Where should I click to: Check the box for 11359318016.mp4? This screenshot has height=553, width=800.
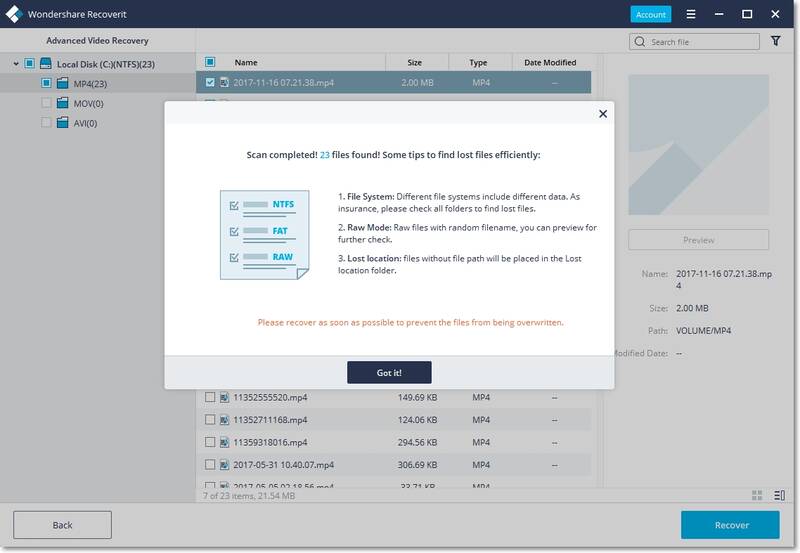pos(210,442)
